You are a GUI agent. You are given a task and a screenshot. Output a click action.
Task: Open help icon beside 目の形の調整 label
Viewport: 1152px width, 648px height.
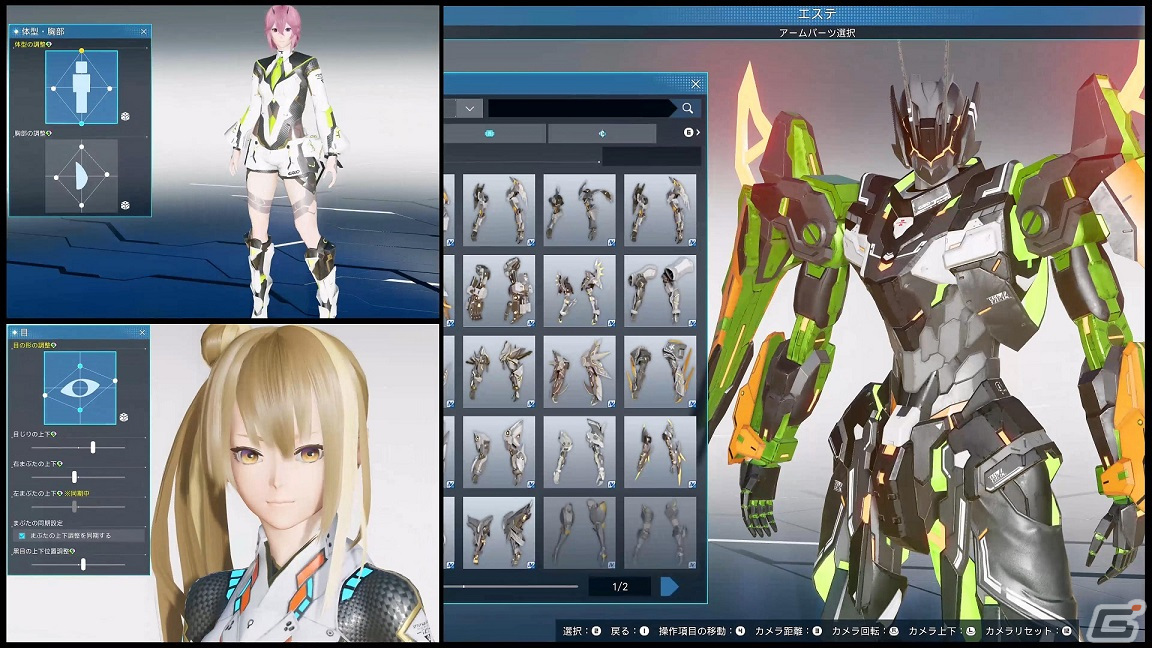click(54, 345)
